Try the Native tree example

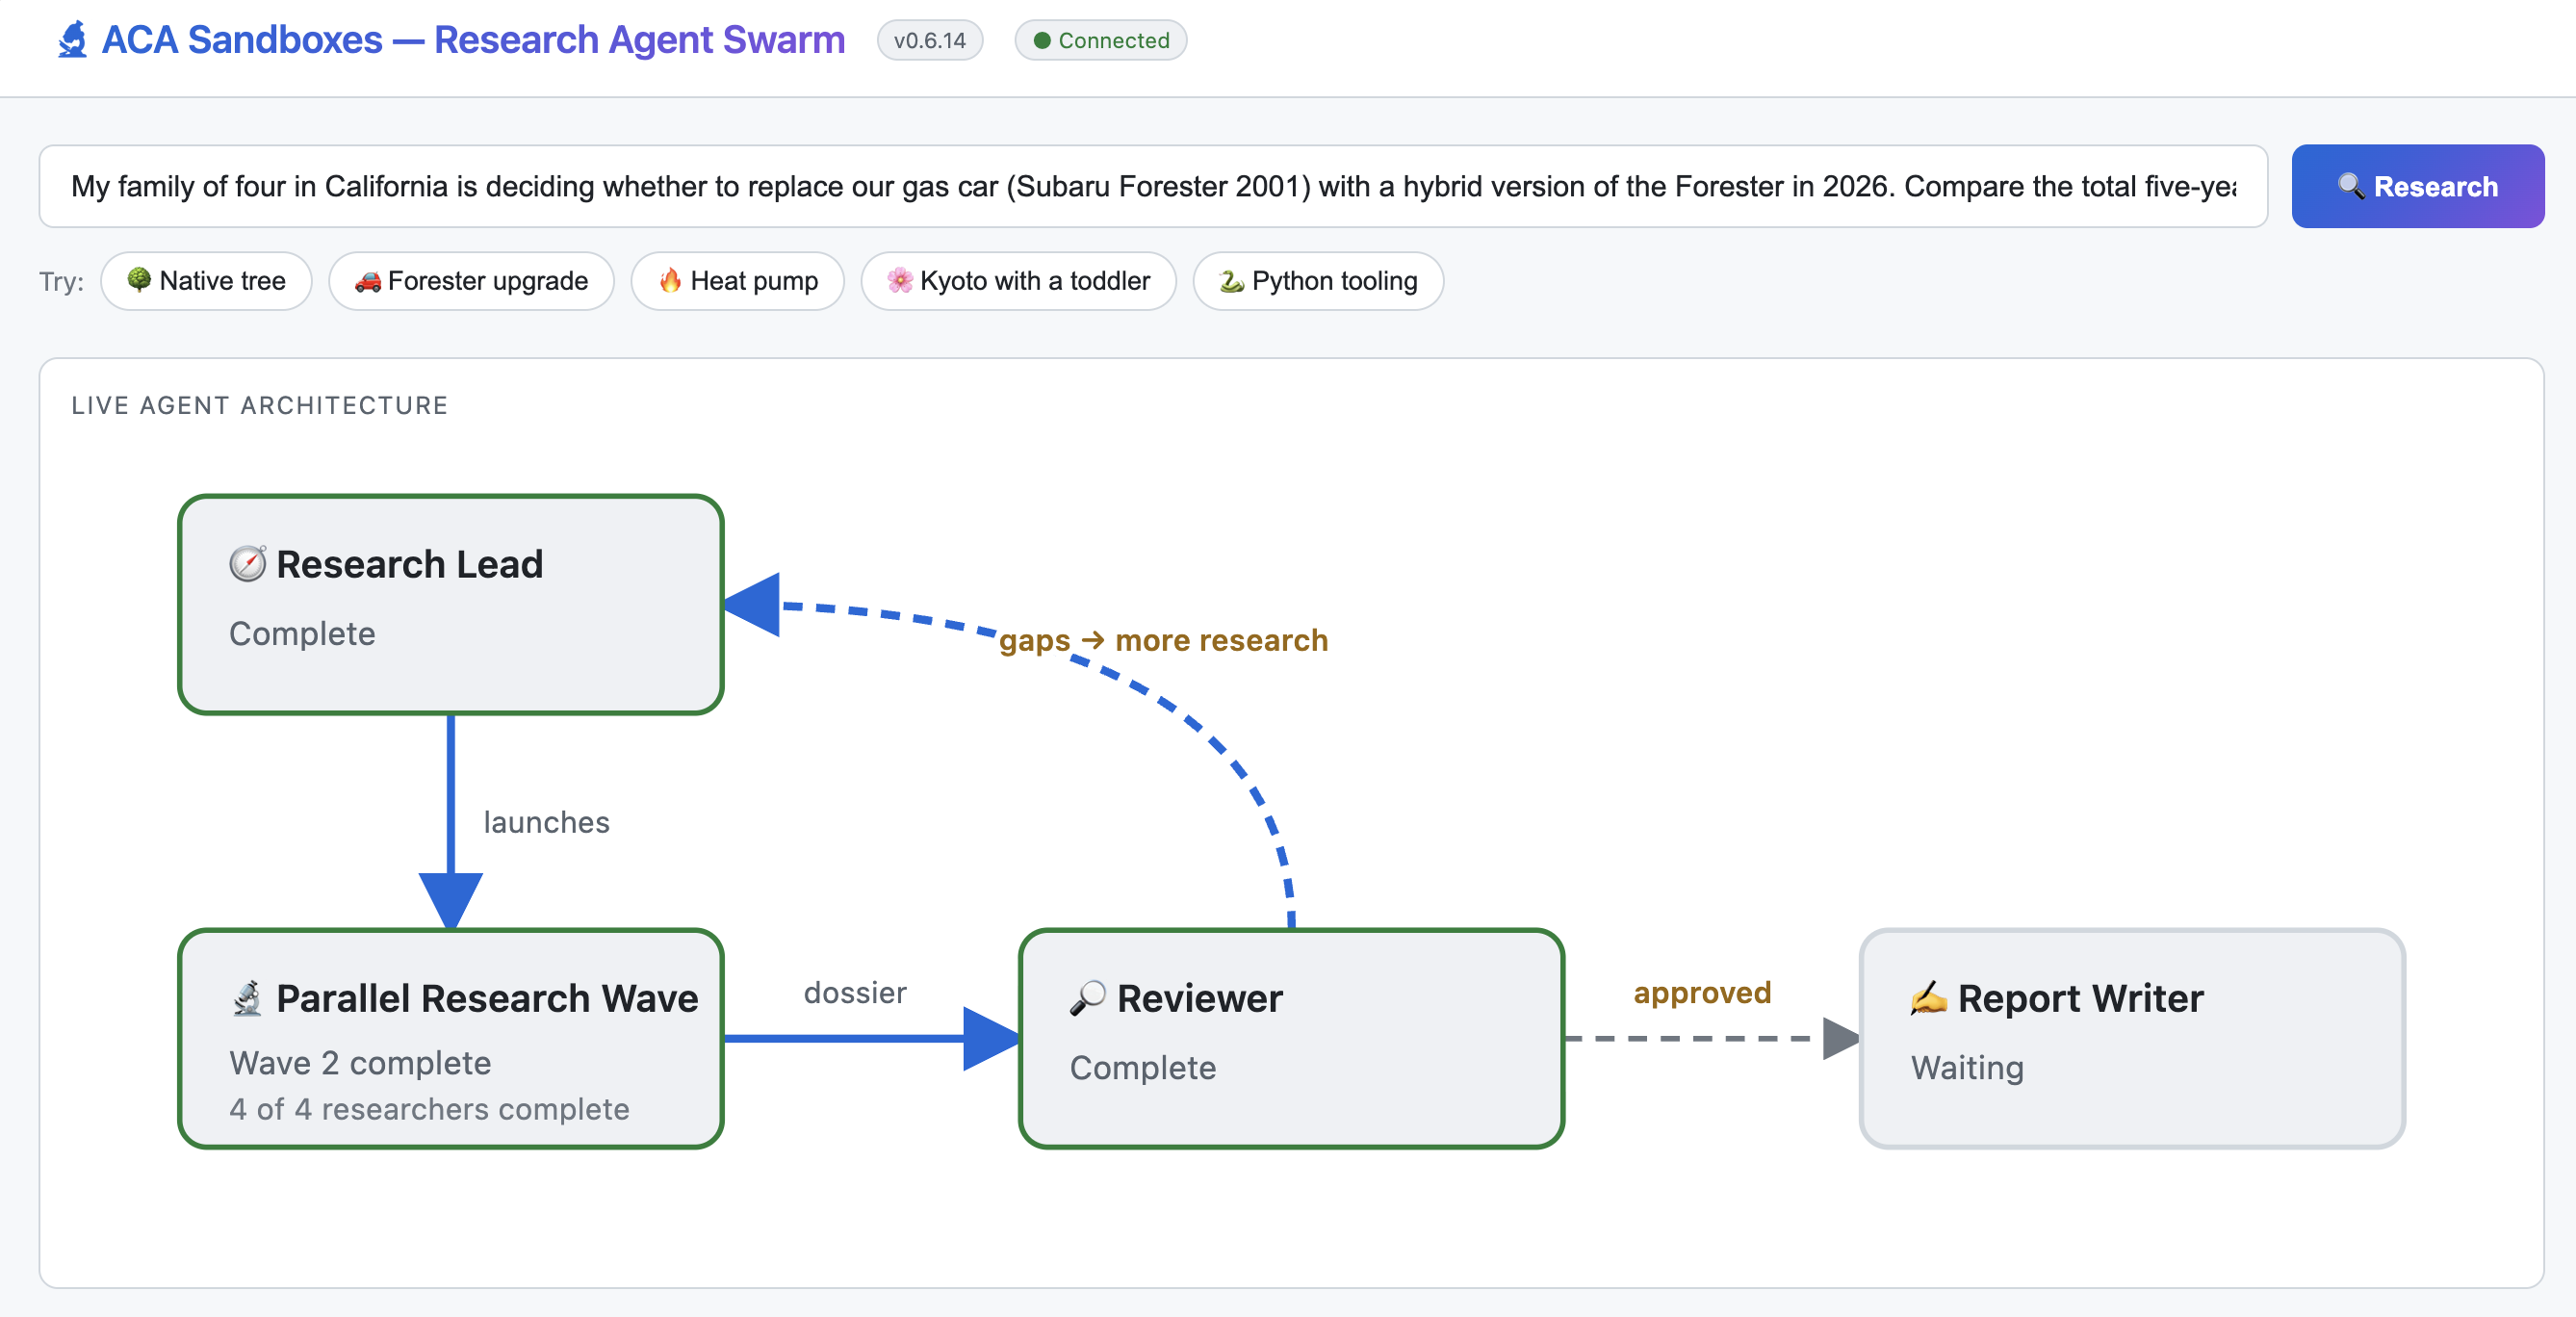(x=206, y=281)
